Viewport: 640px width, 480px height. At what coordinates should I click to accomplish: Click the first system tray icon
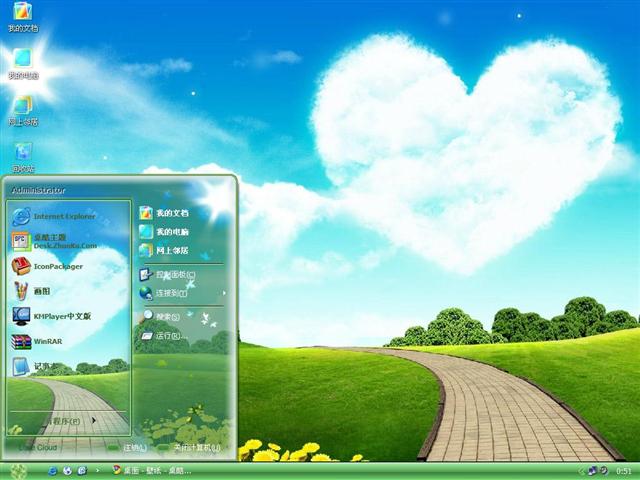[592, 471]
